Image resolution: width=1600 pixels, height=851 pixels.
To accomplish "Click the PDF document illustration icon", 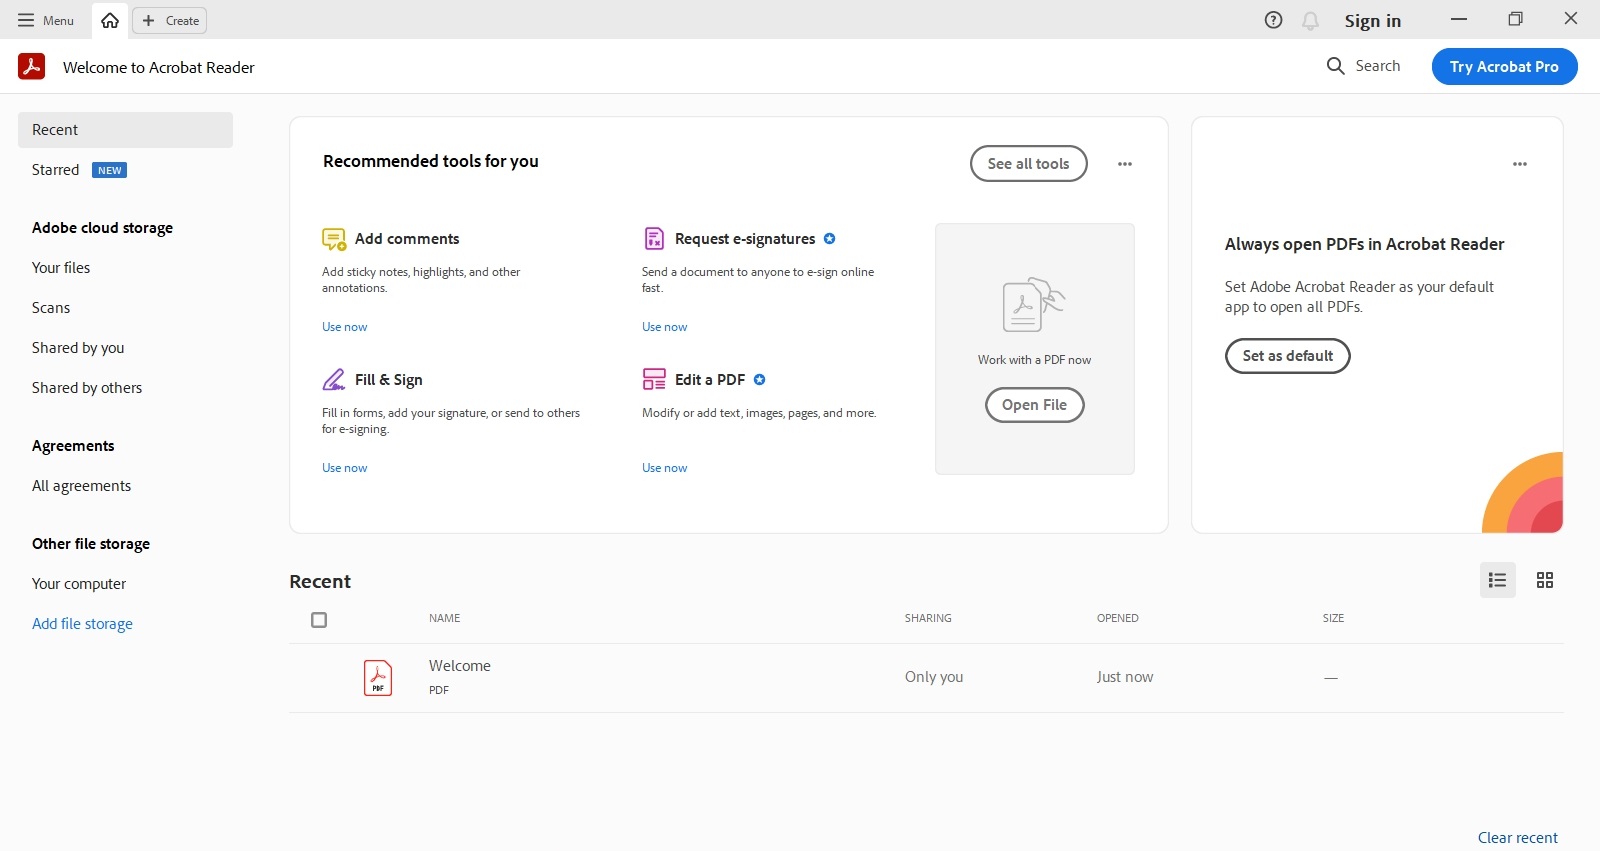I will point(1033,305).
